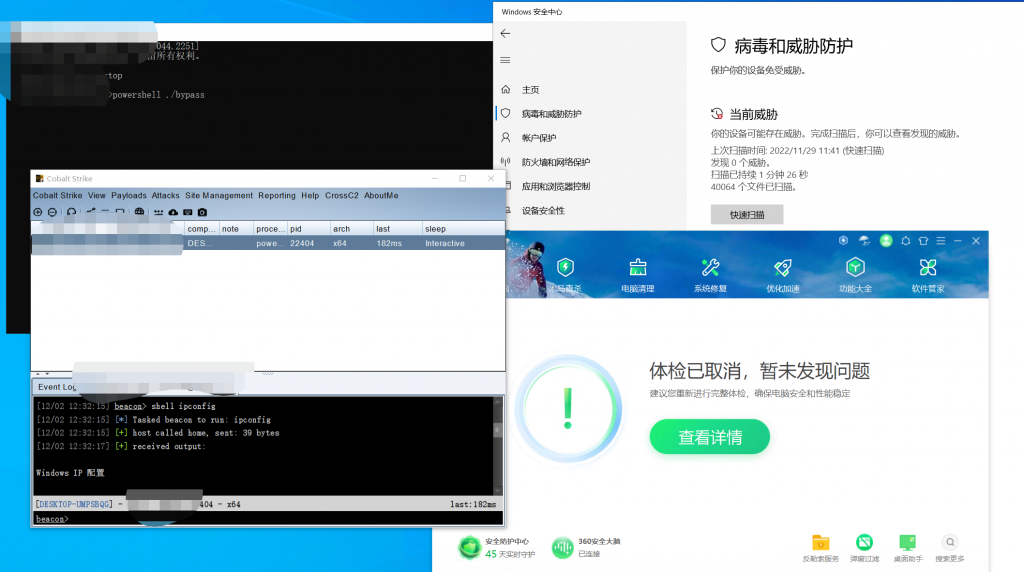The width and height of the screenshot is (1024, 572).
Task: Open the Help menu in Cobalt Strike
Action: [310, 195]
